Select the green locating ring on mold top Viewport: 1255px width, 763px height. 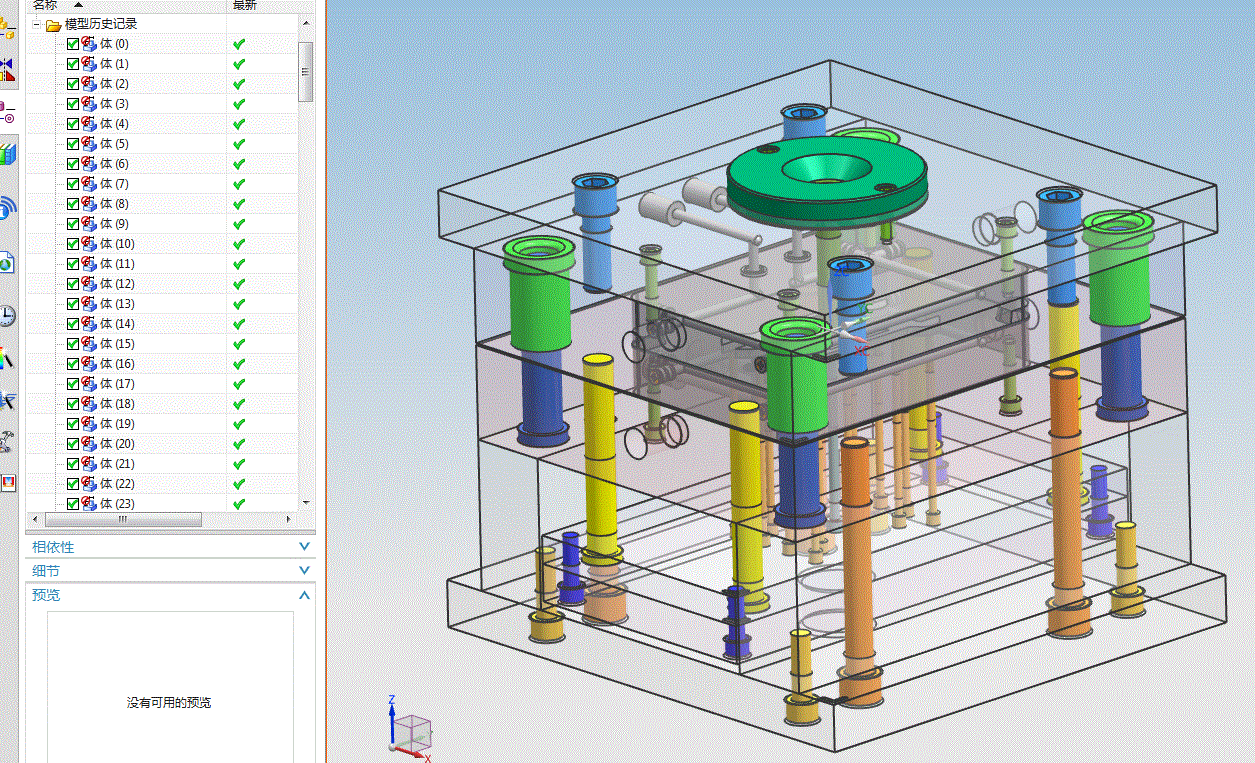pyautogui.click(x=827, y=181)
